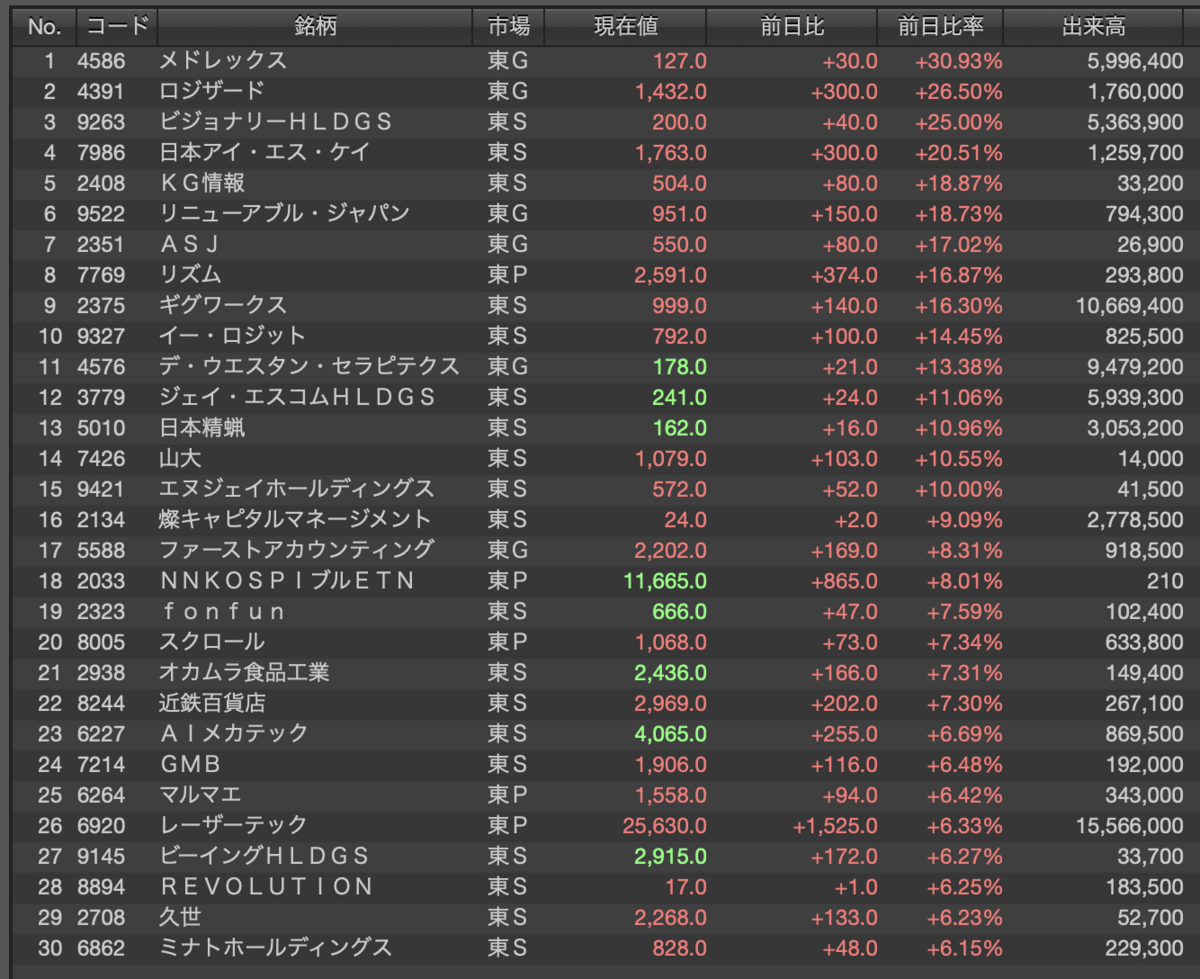Click volume value 5,996,400
This screenshot has height=979, width=1200.
pos(1135,61)
